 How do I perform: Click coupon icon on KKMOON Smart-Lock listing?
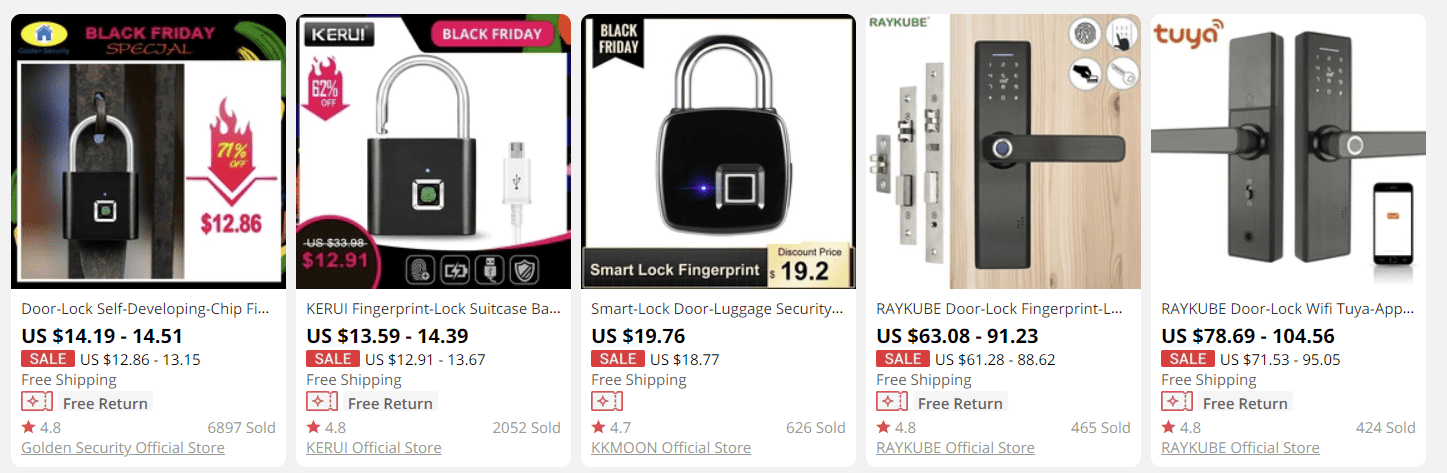click(607, 402)
